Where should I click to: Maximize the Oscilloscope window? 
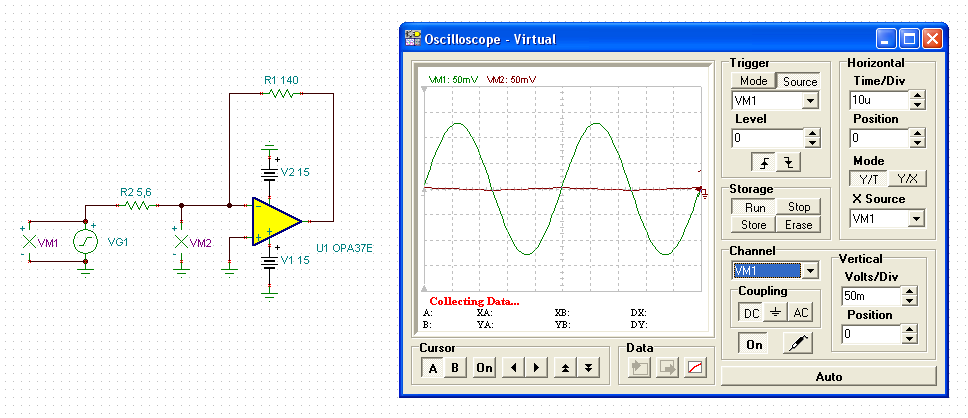[x=909, y=39]
